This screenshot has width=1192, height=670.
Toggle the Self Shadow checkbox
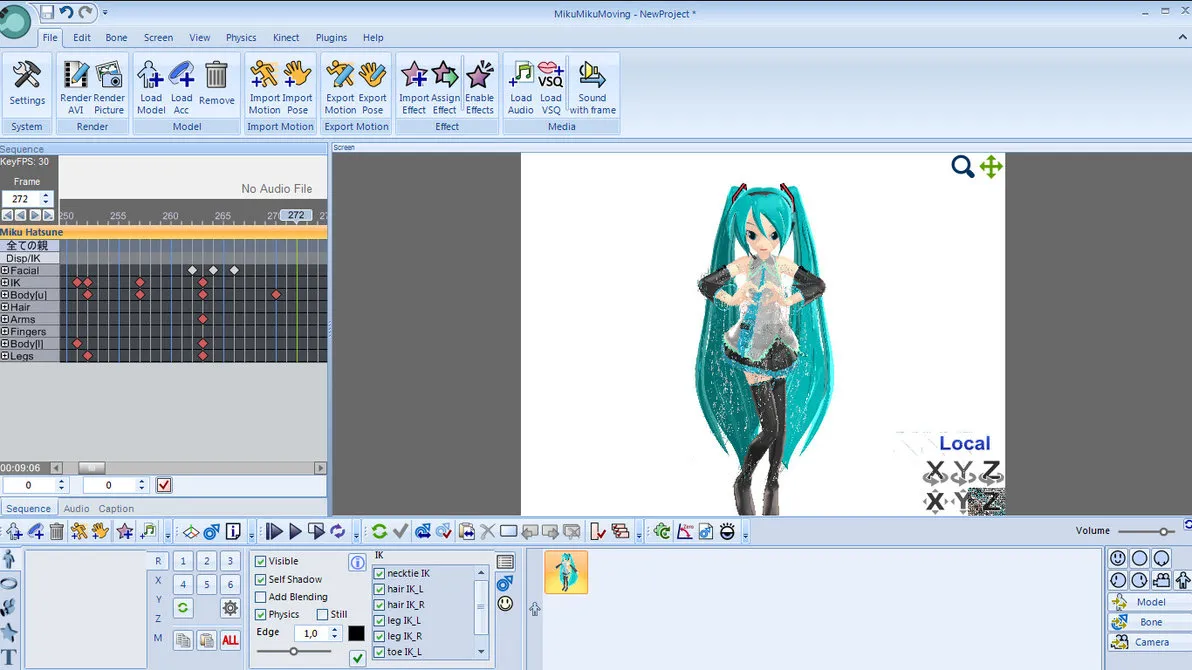pos(261,580)
